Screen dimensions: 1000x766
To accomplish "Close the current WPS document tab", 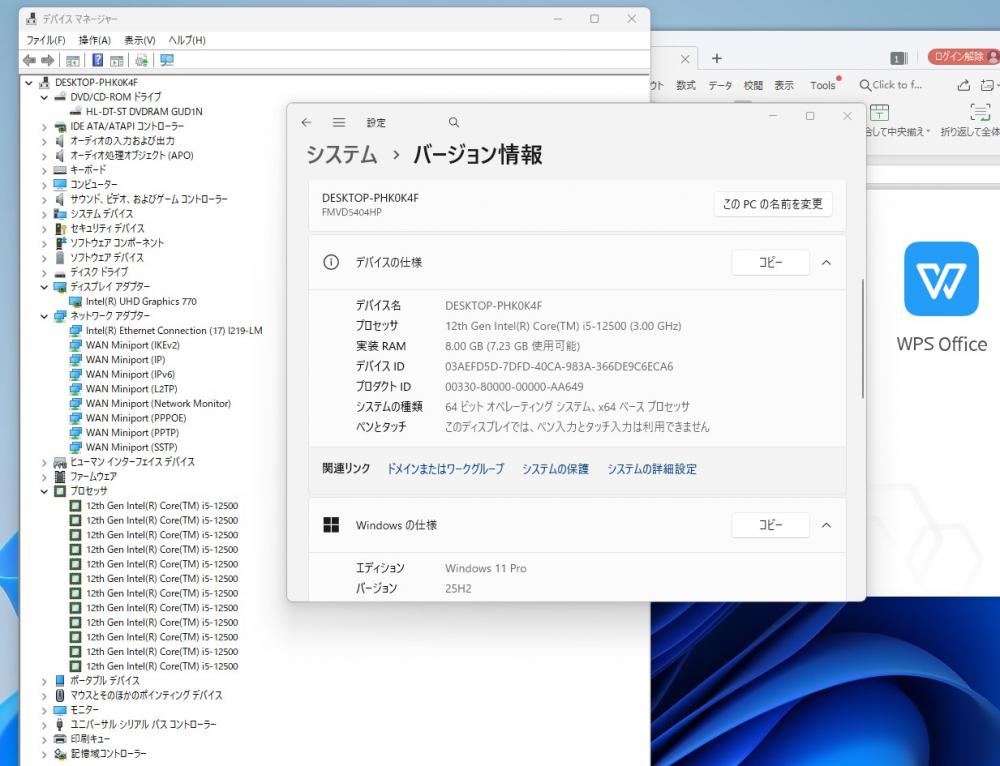I will [x=685, y=59].
